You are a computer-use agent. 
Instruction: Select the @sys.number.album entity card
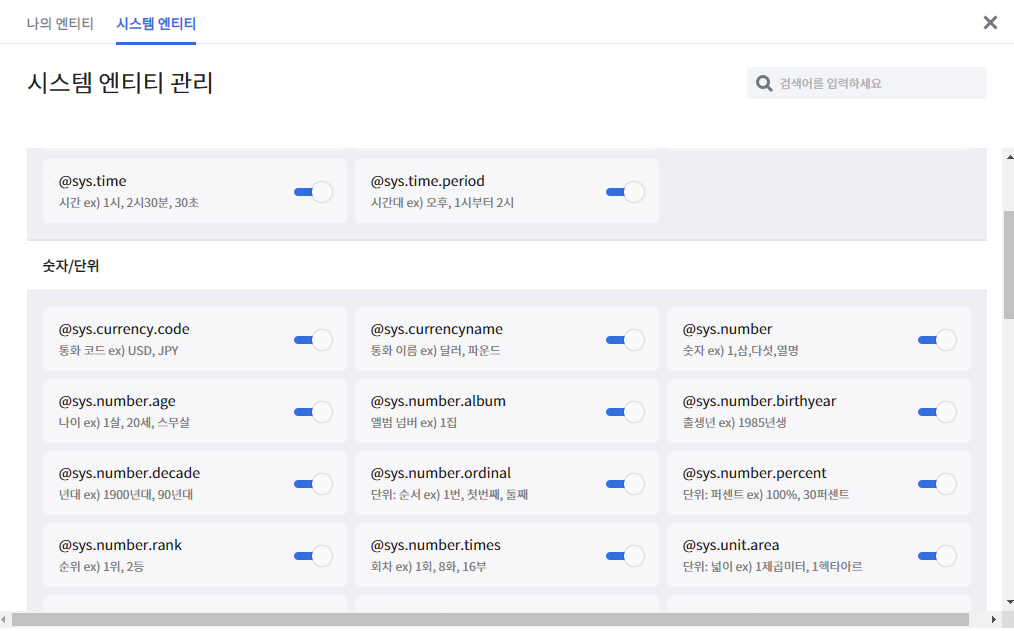507,411
